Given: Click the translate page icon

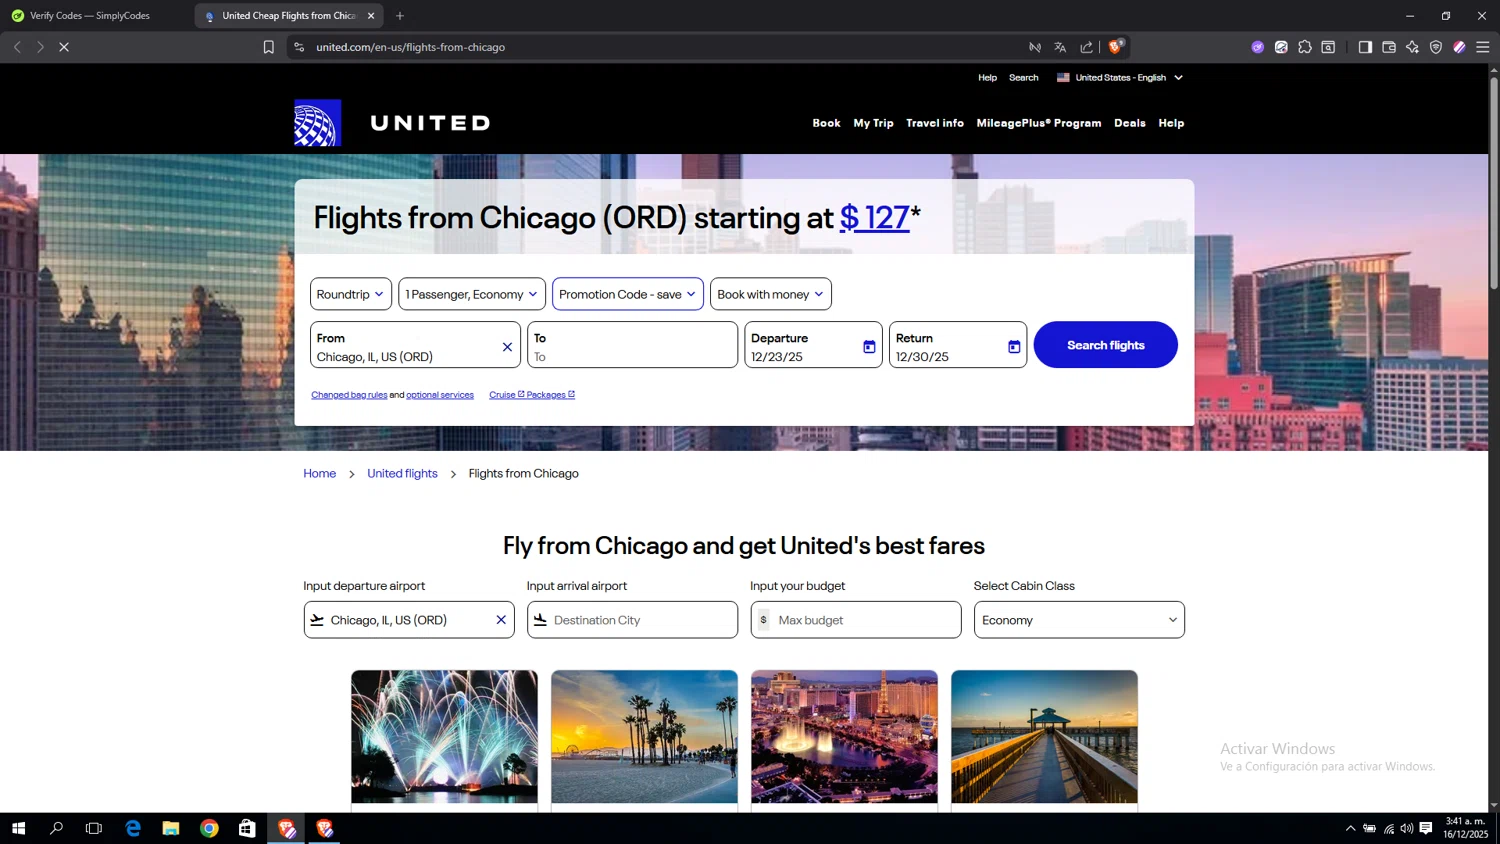Looking at the screenshot, I should [x=1060, y=47].
